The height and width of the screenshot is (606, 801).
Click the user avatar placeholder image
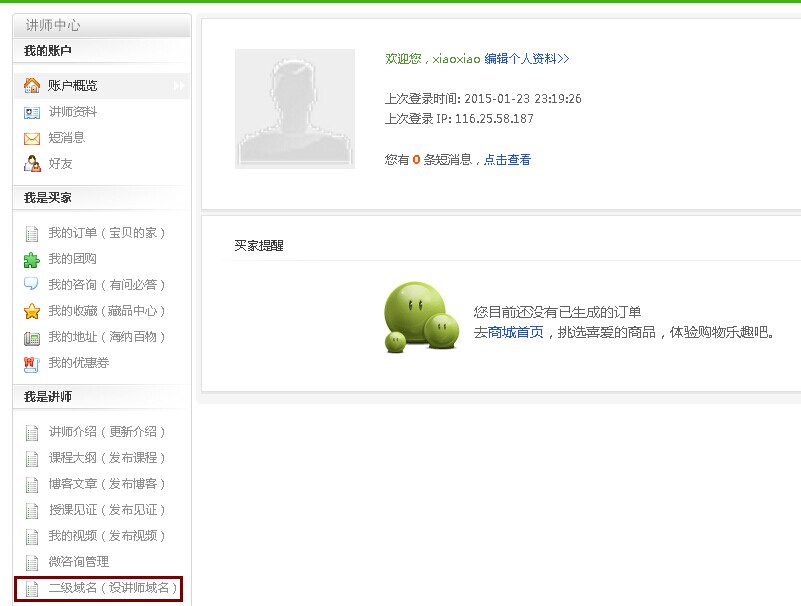click(x=295, y=108)
